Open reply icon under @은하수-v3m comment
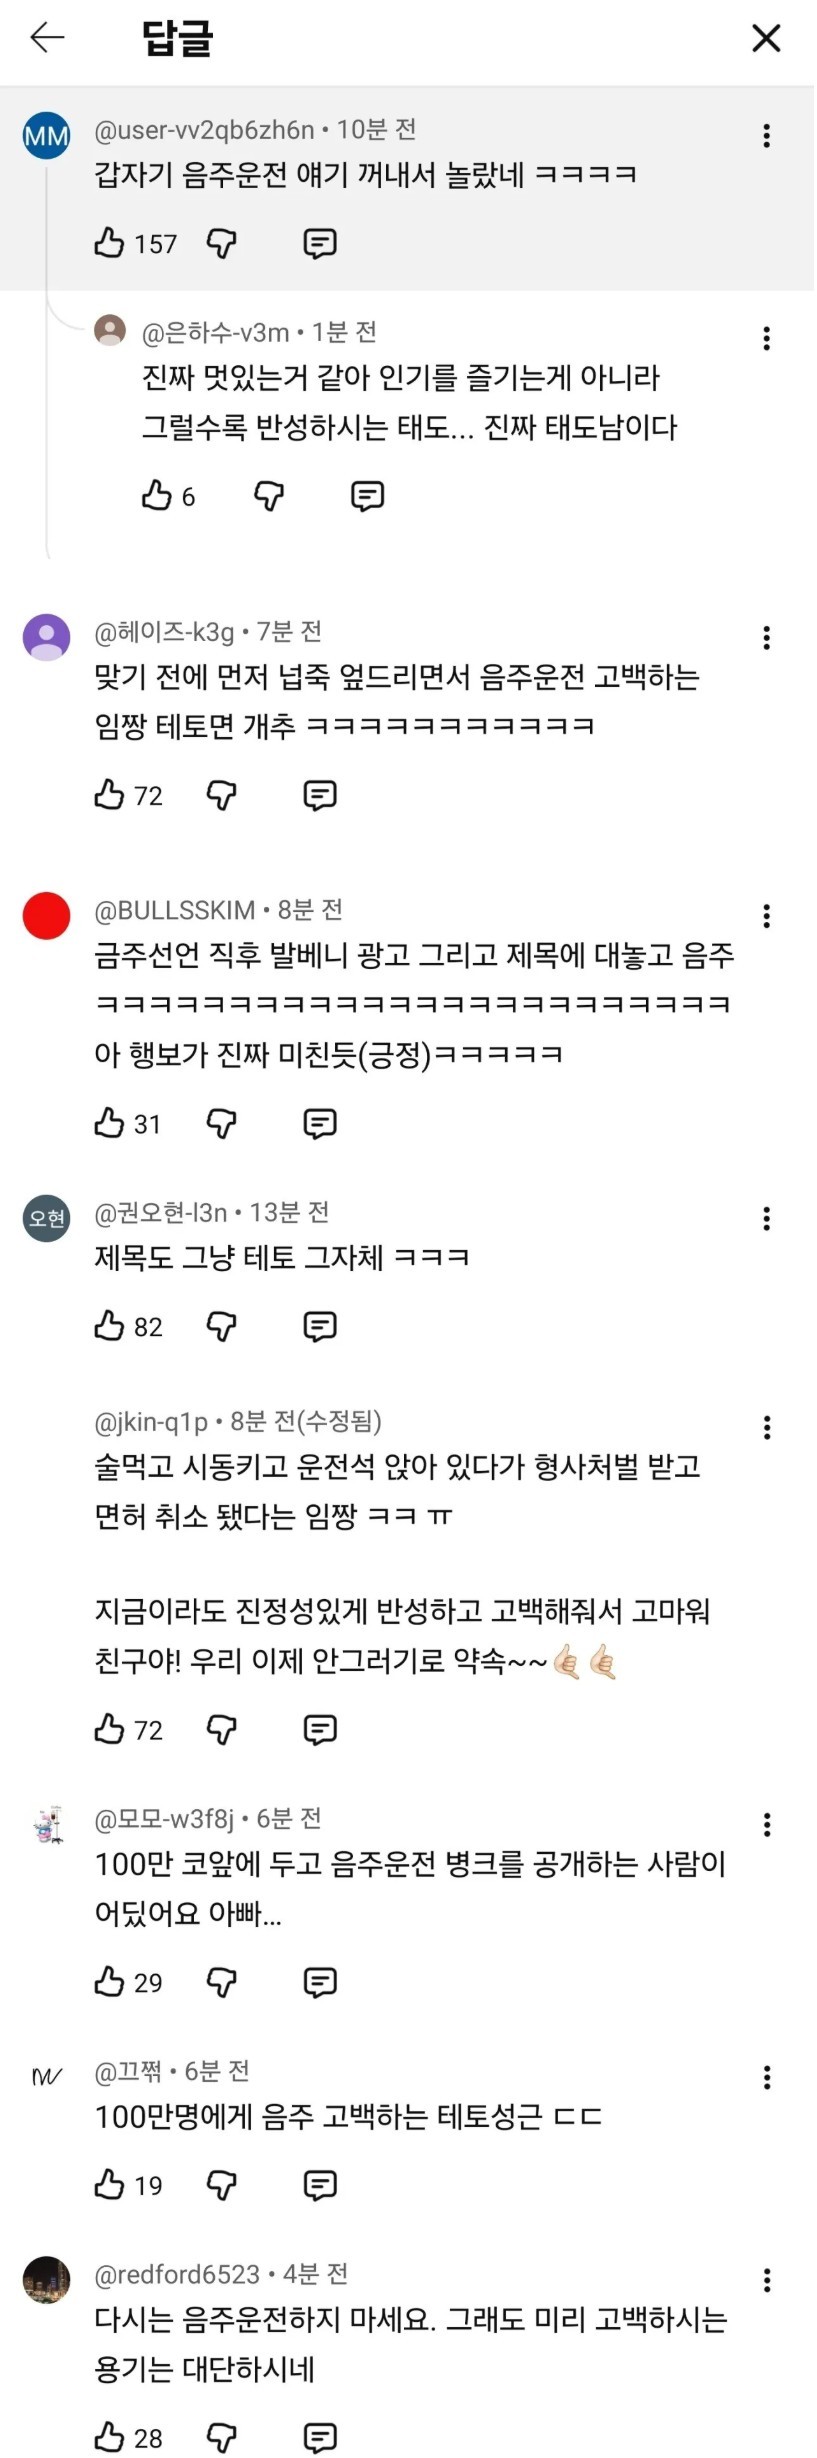The height and width of the screenshot is (2458, 817). click(x=368, y=495)
